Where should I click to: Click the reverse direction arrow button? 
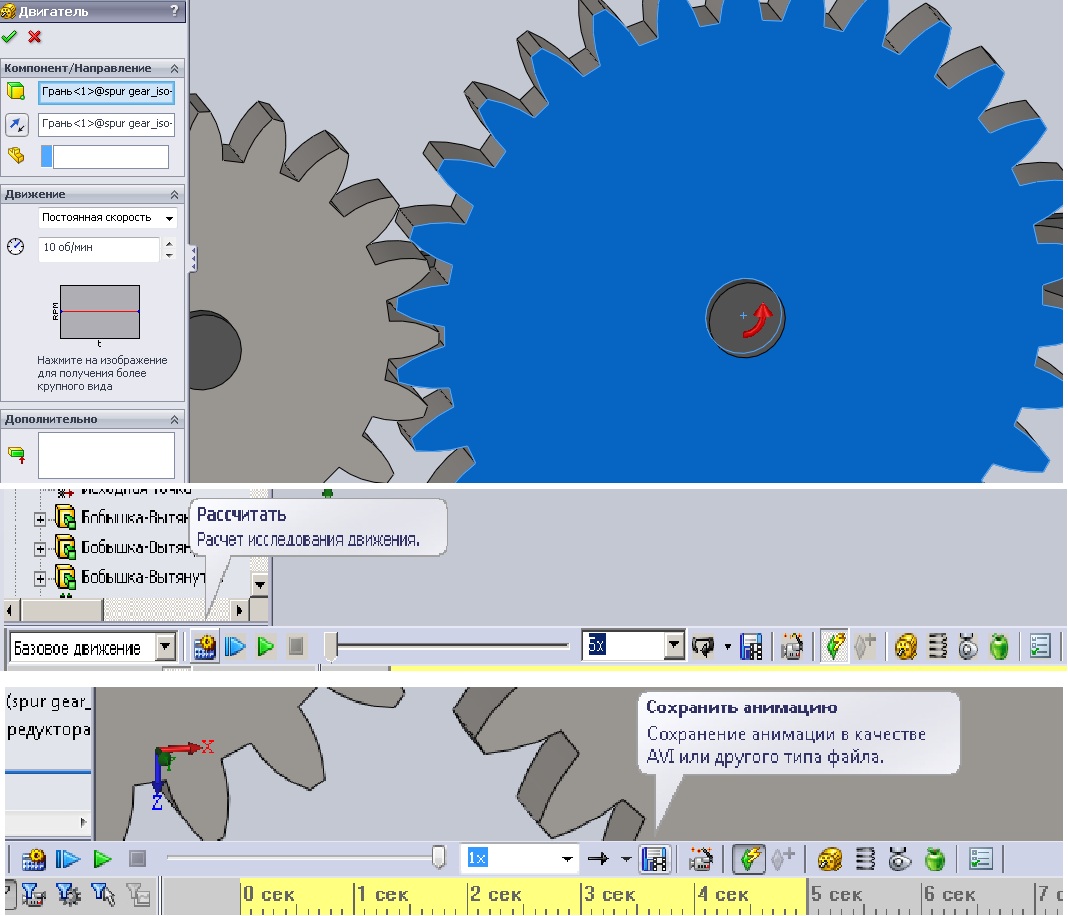click(16, 125)
